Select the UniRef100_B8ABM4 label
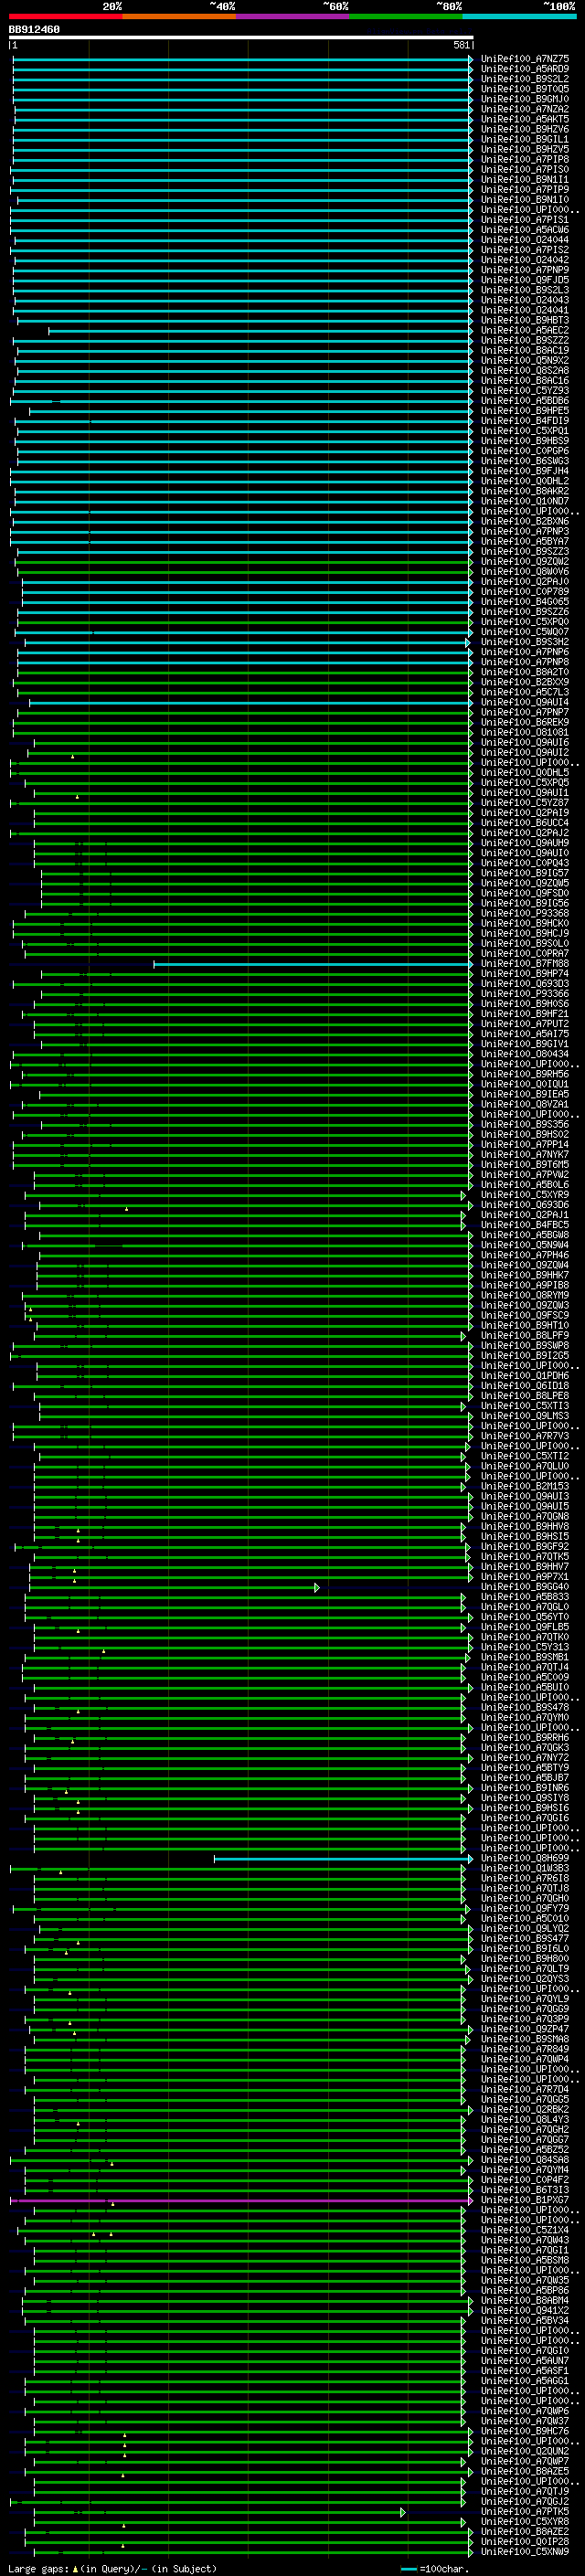 [x=525, y=2300]
